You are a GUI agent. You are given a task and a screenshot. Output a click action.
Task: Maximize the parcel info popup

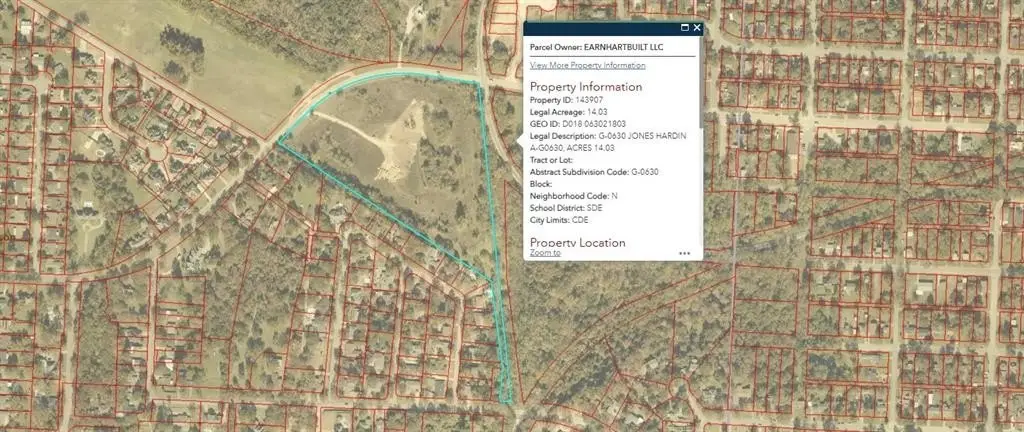(685, 28)
